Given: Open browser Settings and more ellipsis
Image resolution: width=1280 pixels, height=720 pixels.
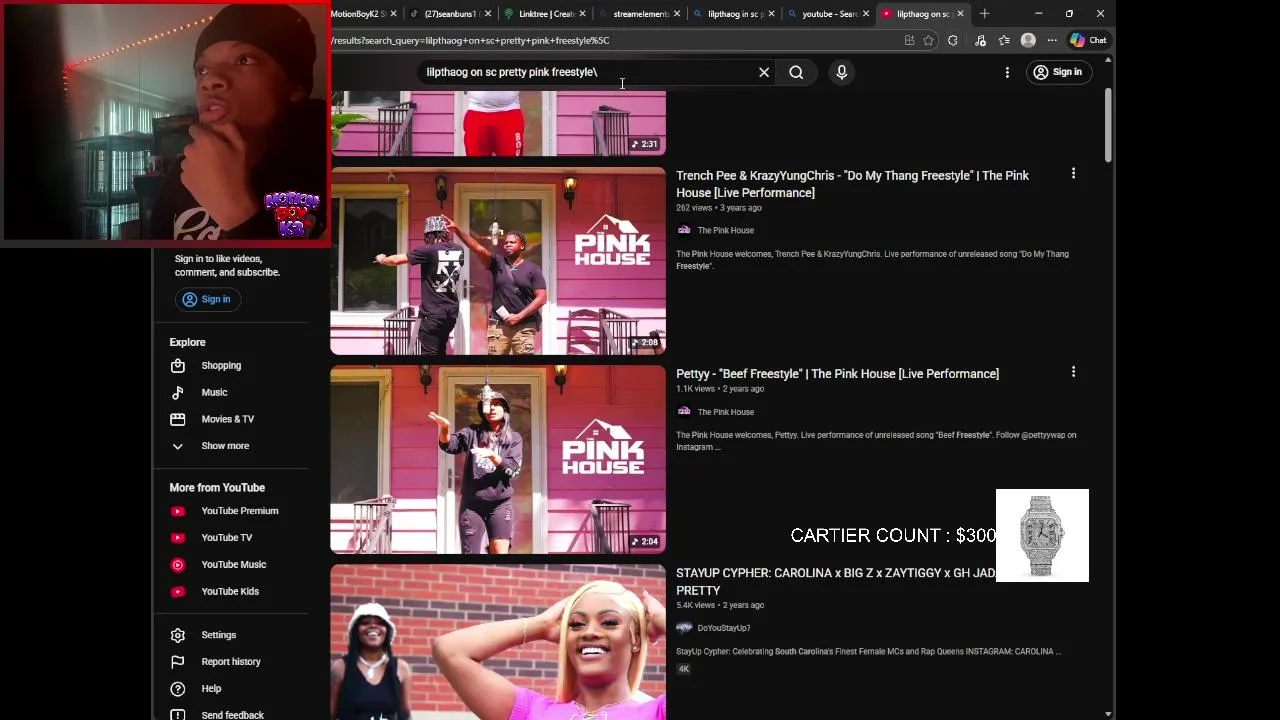Looking at the screenshot, I should [1052, 41].
